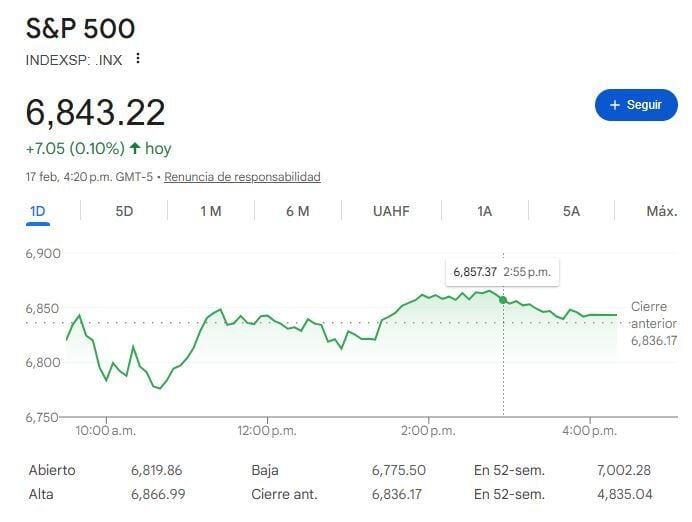Click the green chart point at 2:55 p.m.

tap(503, 297)
